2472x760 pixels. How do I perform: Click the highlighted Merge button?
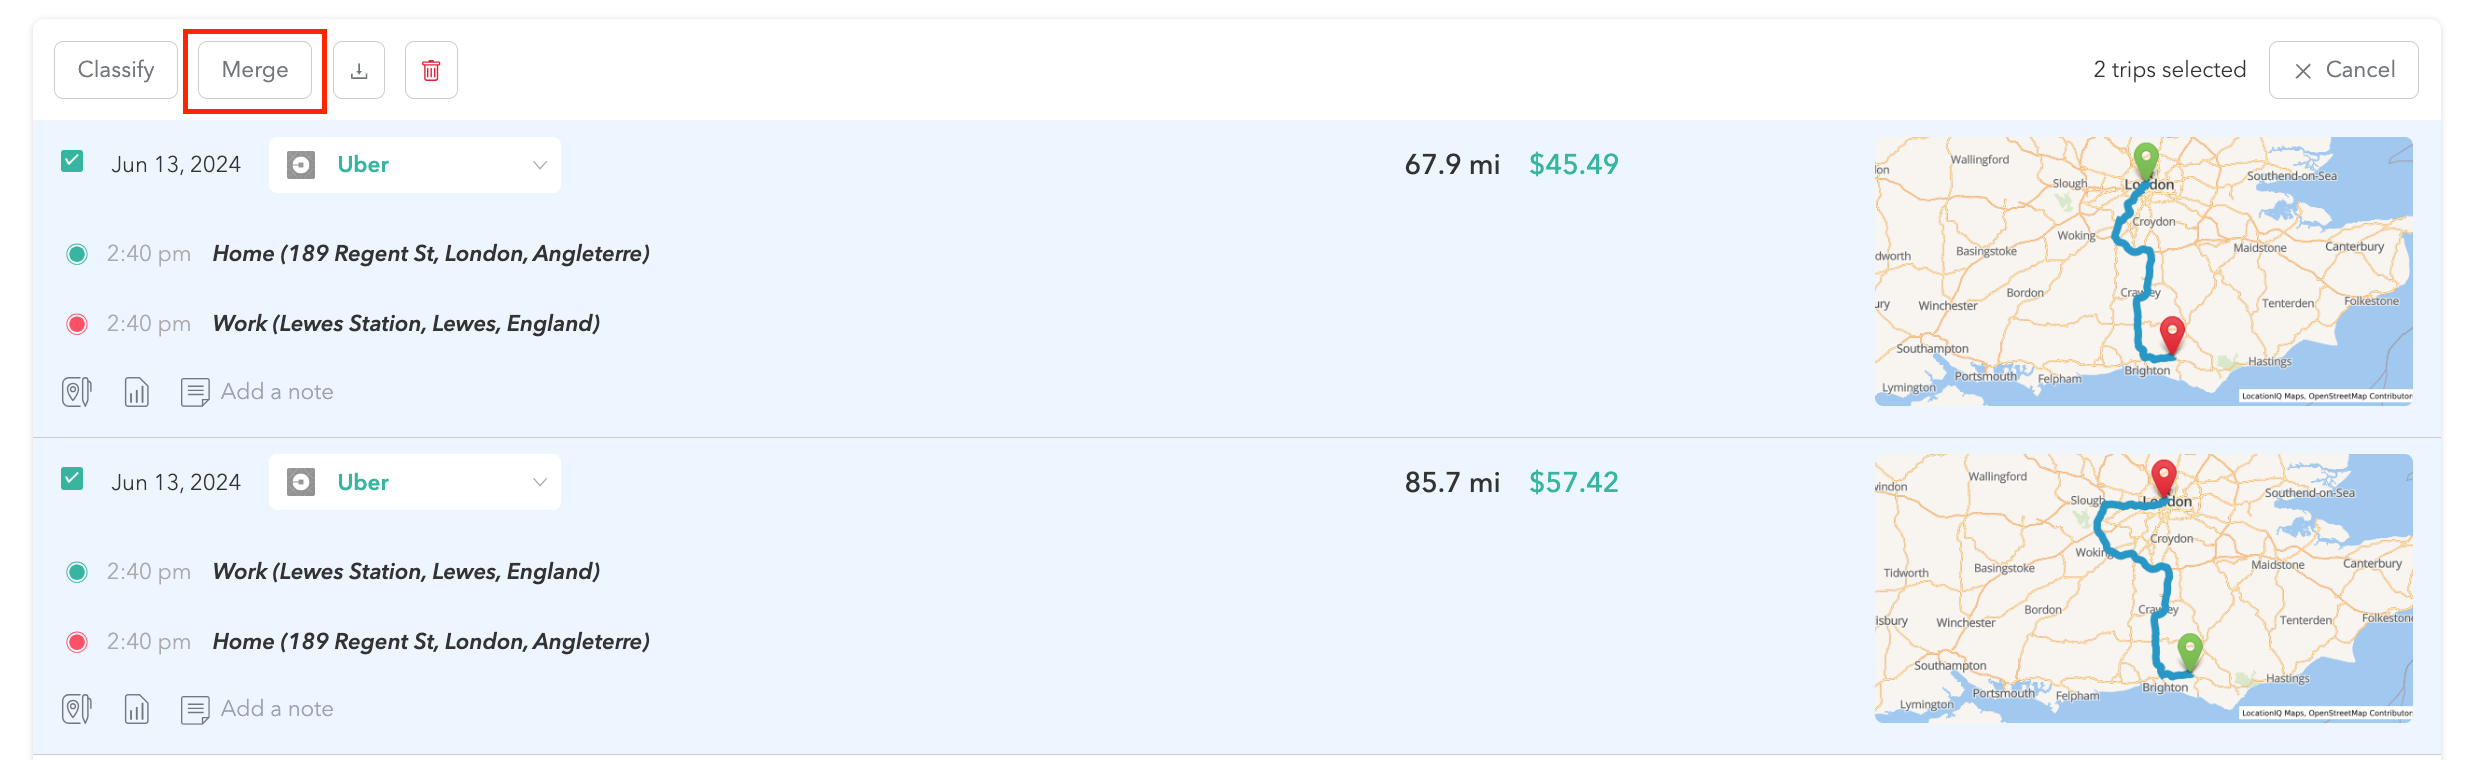coord(254,69)
